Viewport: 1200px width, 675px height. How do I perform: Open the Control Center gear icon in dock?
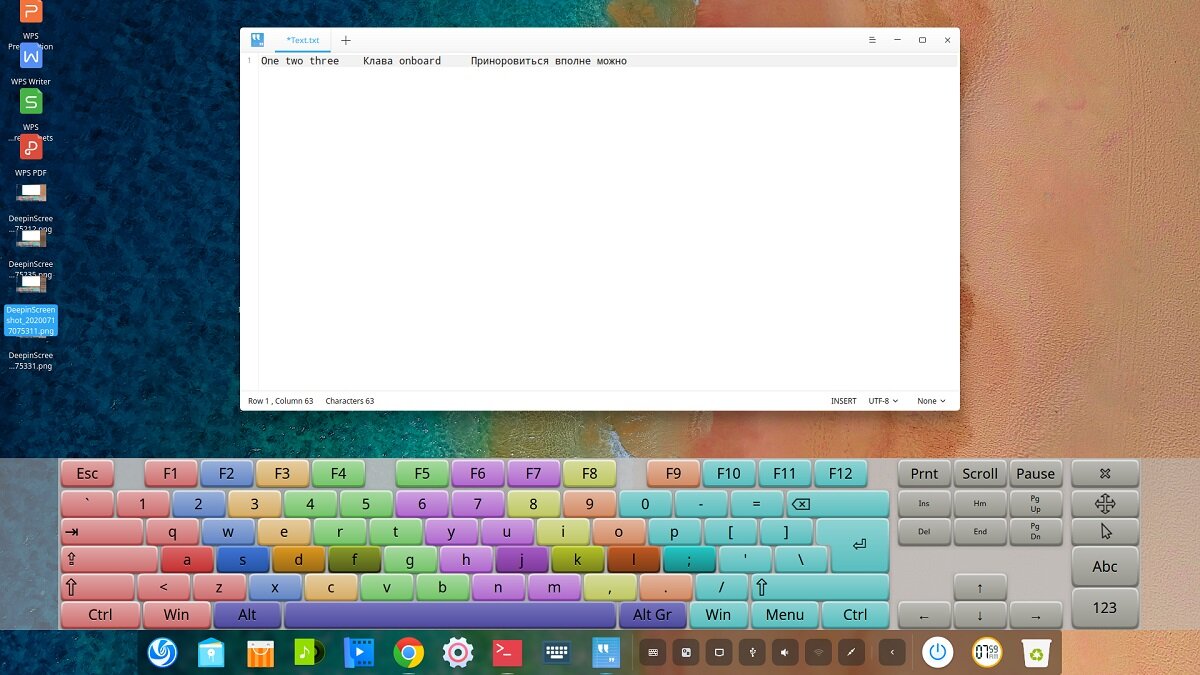(x=458, y=653)
